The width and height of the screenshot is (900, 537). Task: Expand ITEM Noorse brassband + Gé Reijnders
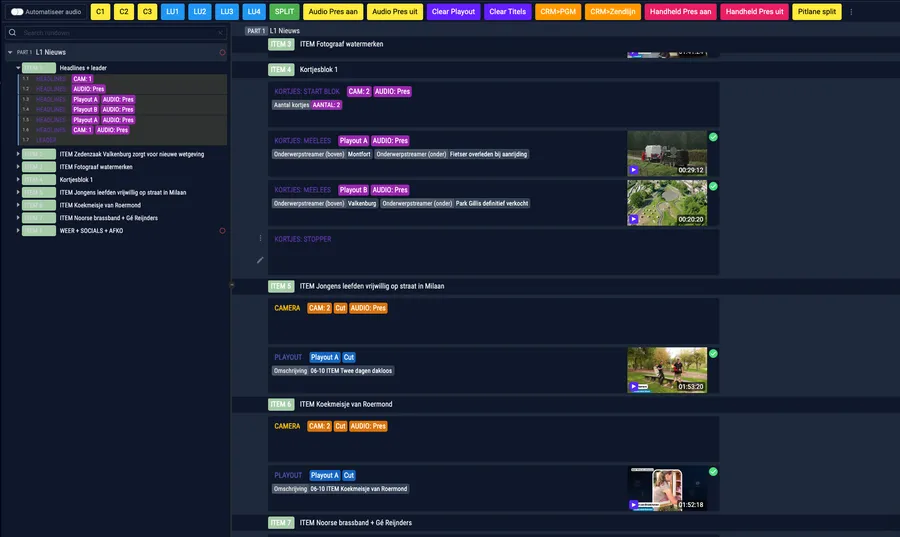[18, 217]
